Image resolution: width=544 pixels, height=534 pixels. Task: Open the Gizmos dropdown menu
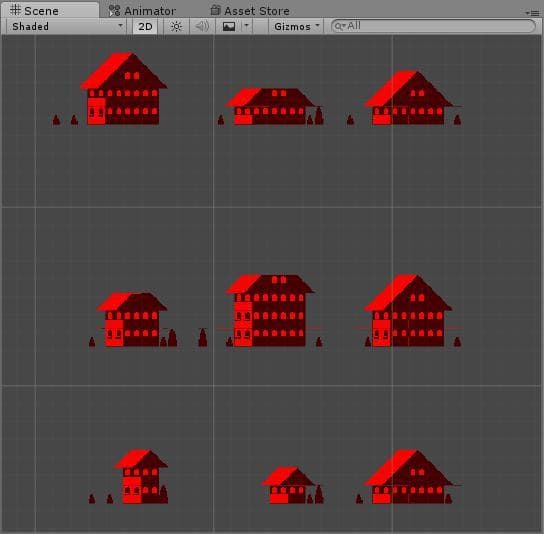click(296, 26)
